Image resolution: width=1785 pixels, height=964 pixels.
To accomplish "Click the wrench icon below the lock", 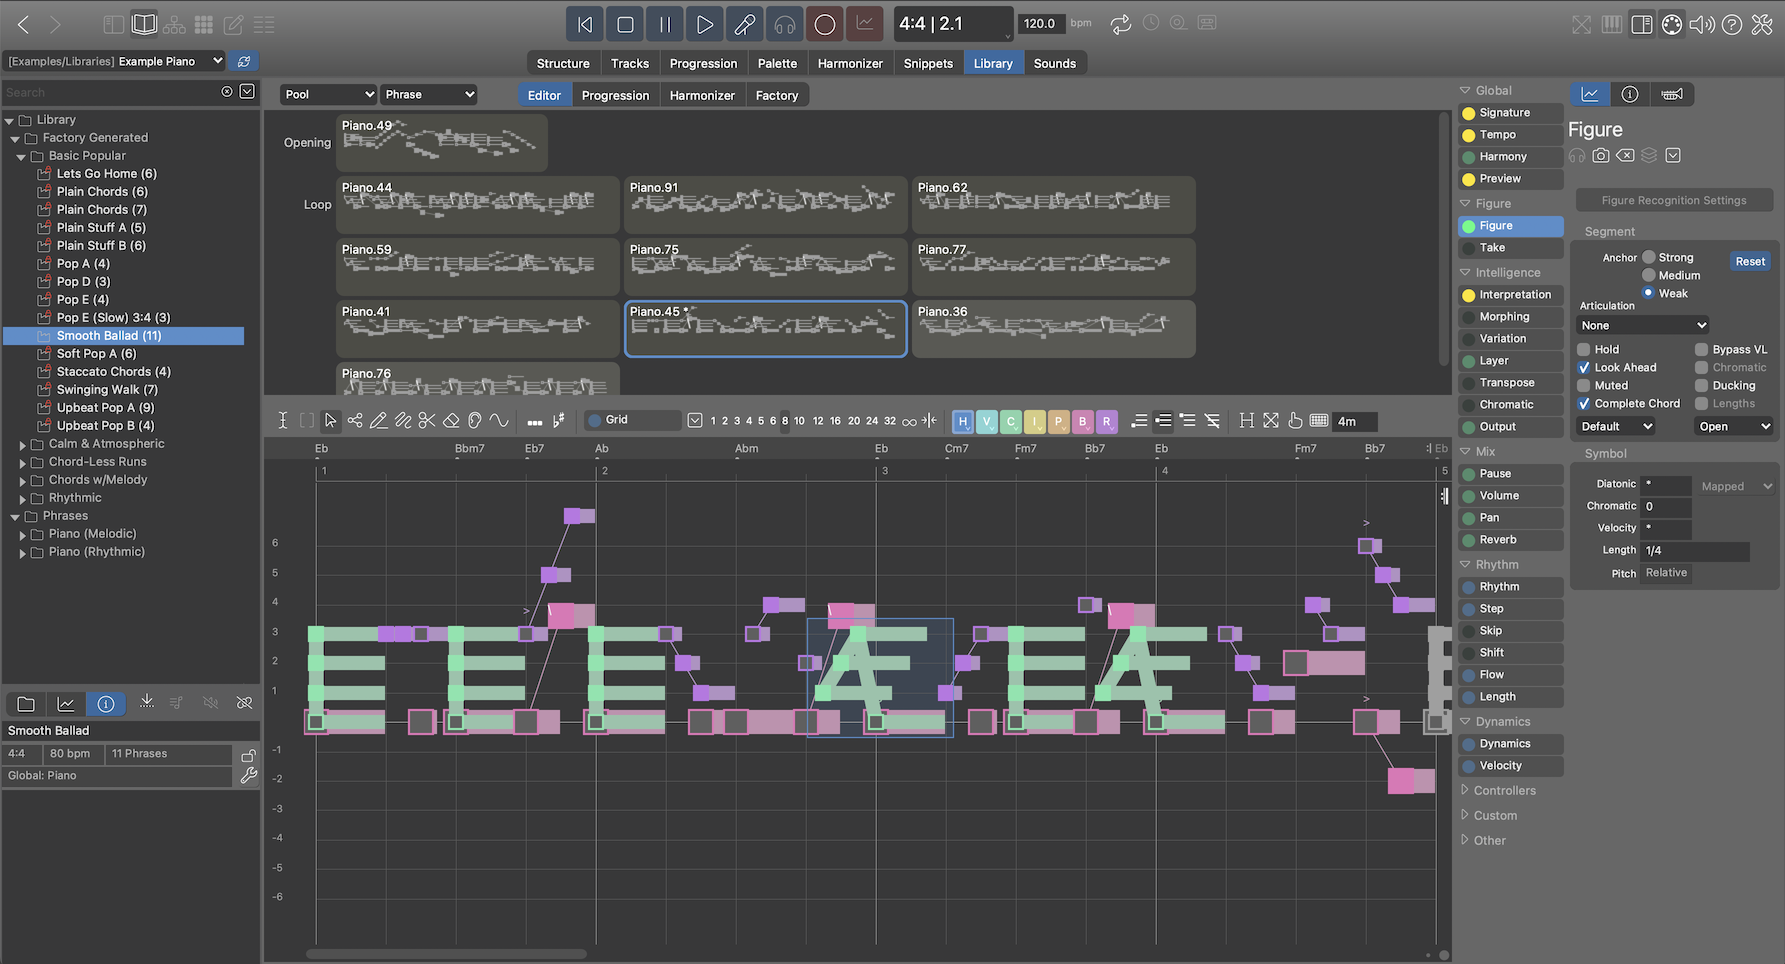I will pos(249,776).
